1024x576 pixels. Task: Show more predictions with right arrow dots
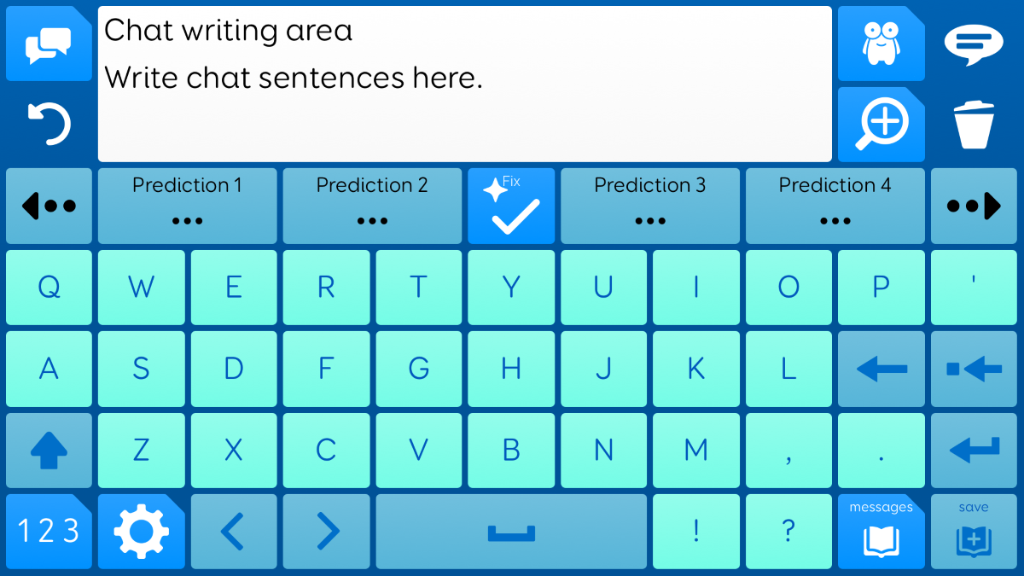pyautogui.click(x=974, y=206)
